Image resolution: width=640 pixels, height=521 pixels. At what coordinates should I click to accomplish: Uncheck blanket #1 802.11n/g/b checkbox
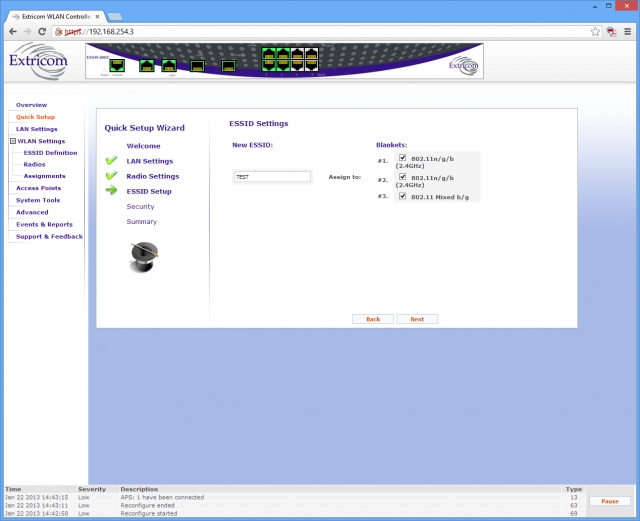[402, 158]
